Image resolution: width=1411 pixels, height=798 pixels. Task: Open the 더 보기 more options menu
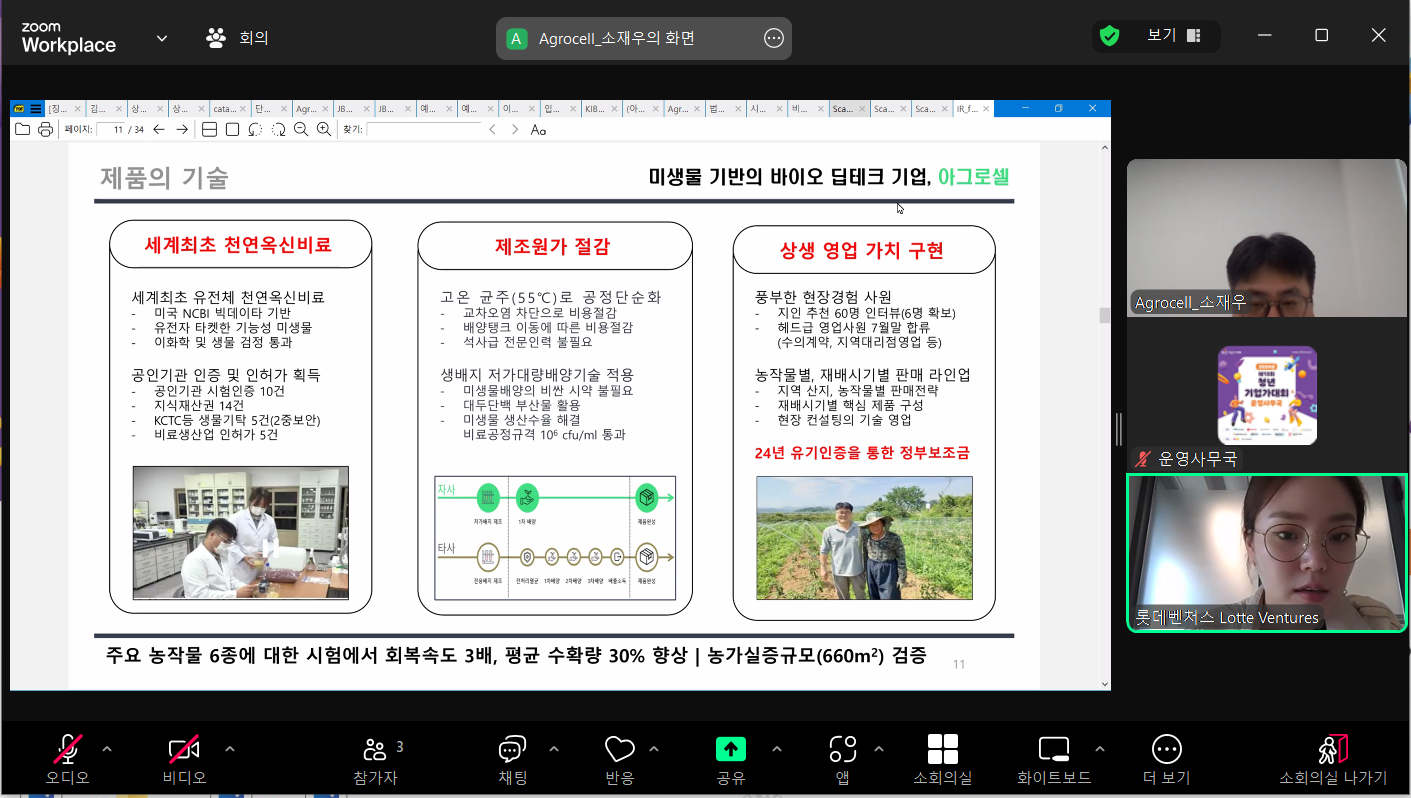coord(1166,760)
